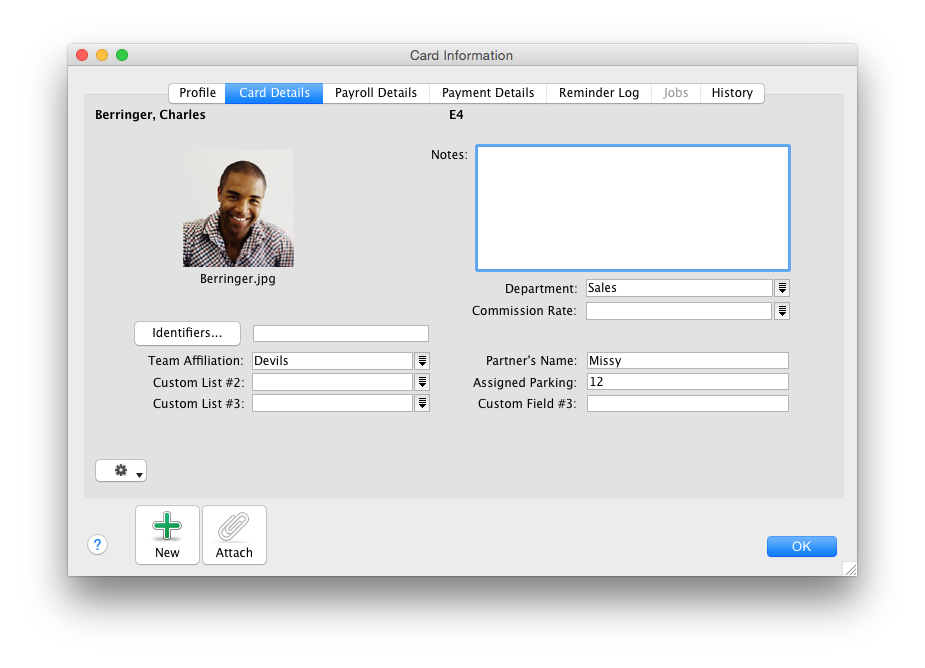The width and height of the screenshot is (925, 668).
Task: View the History tab
Action: point(732,93)
